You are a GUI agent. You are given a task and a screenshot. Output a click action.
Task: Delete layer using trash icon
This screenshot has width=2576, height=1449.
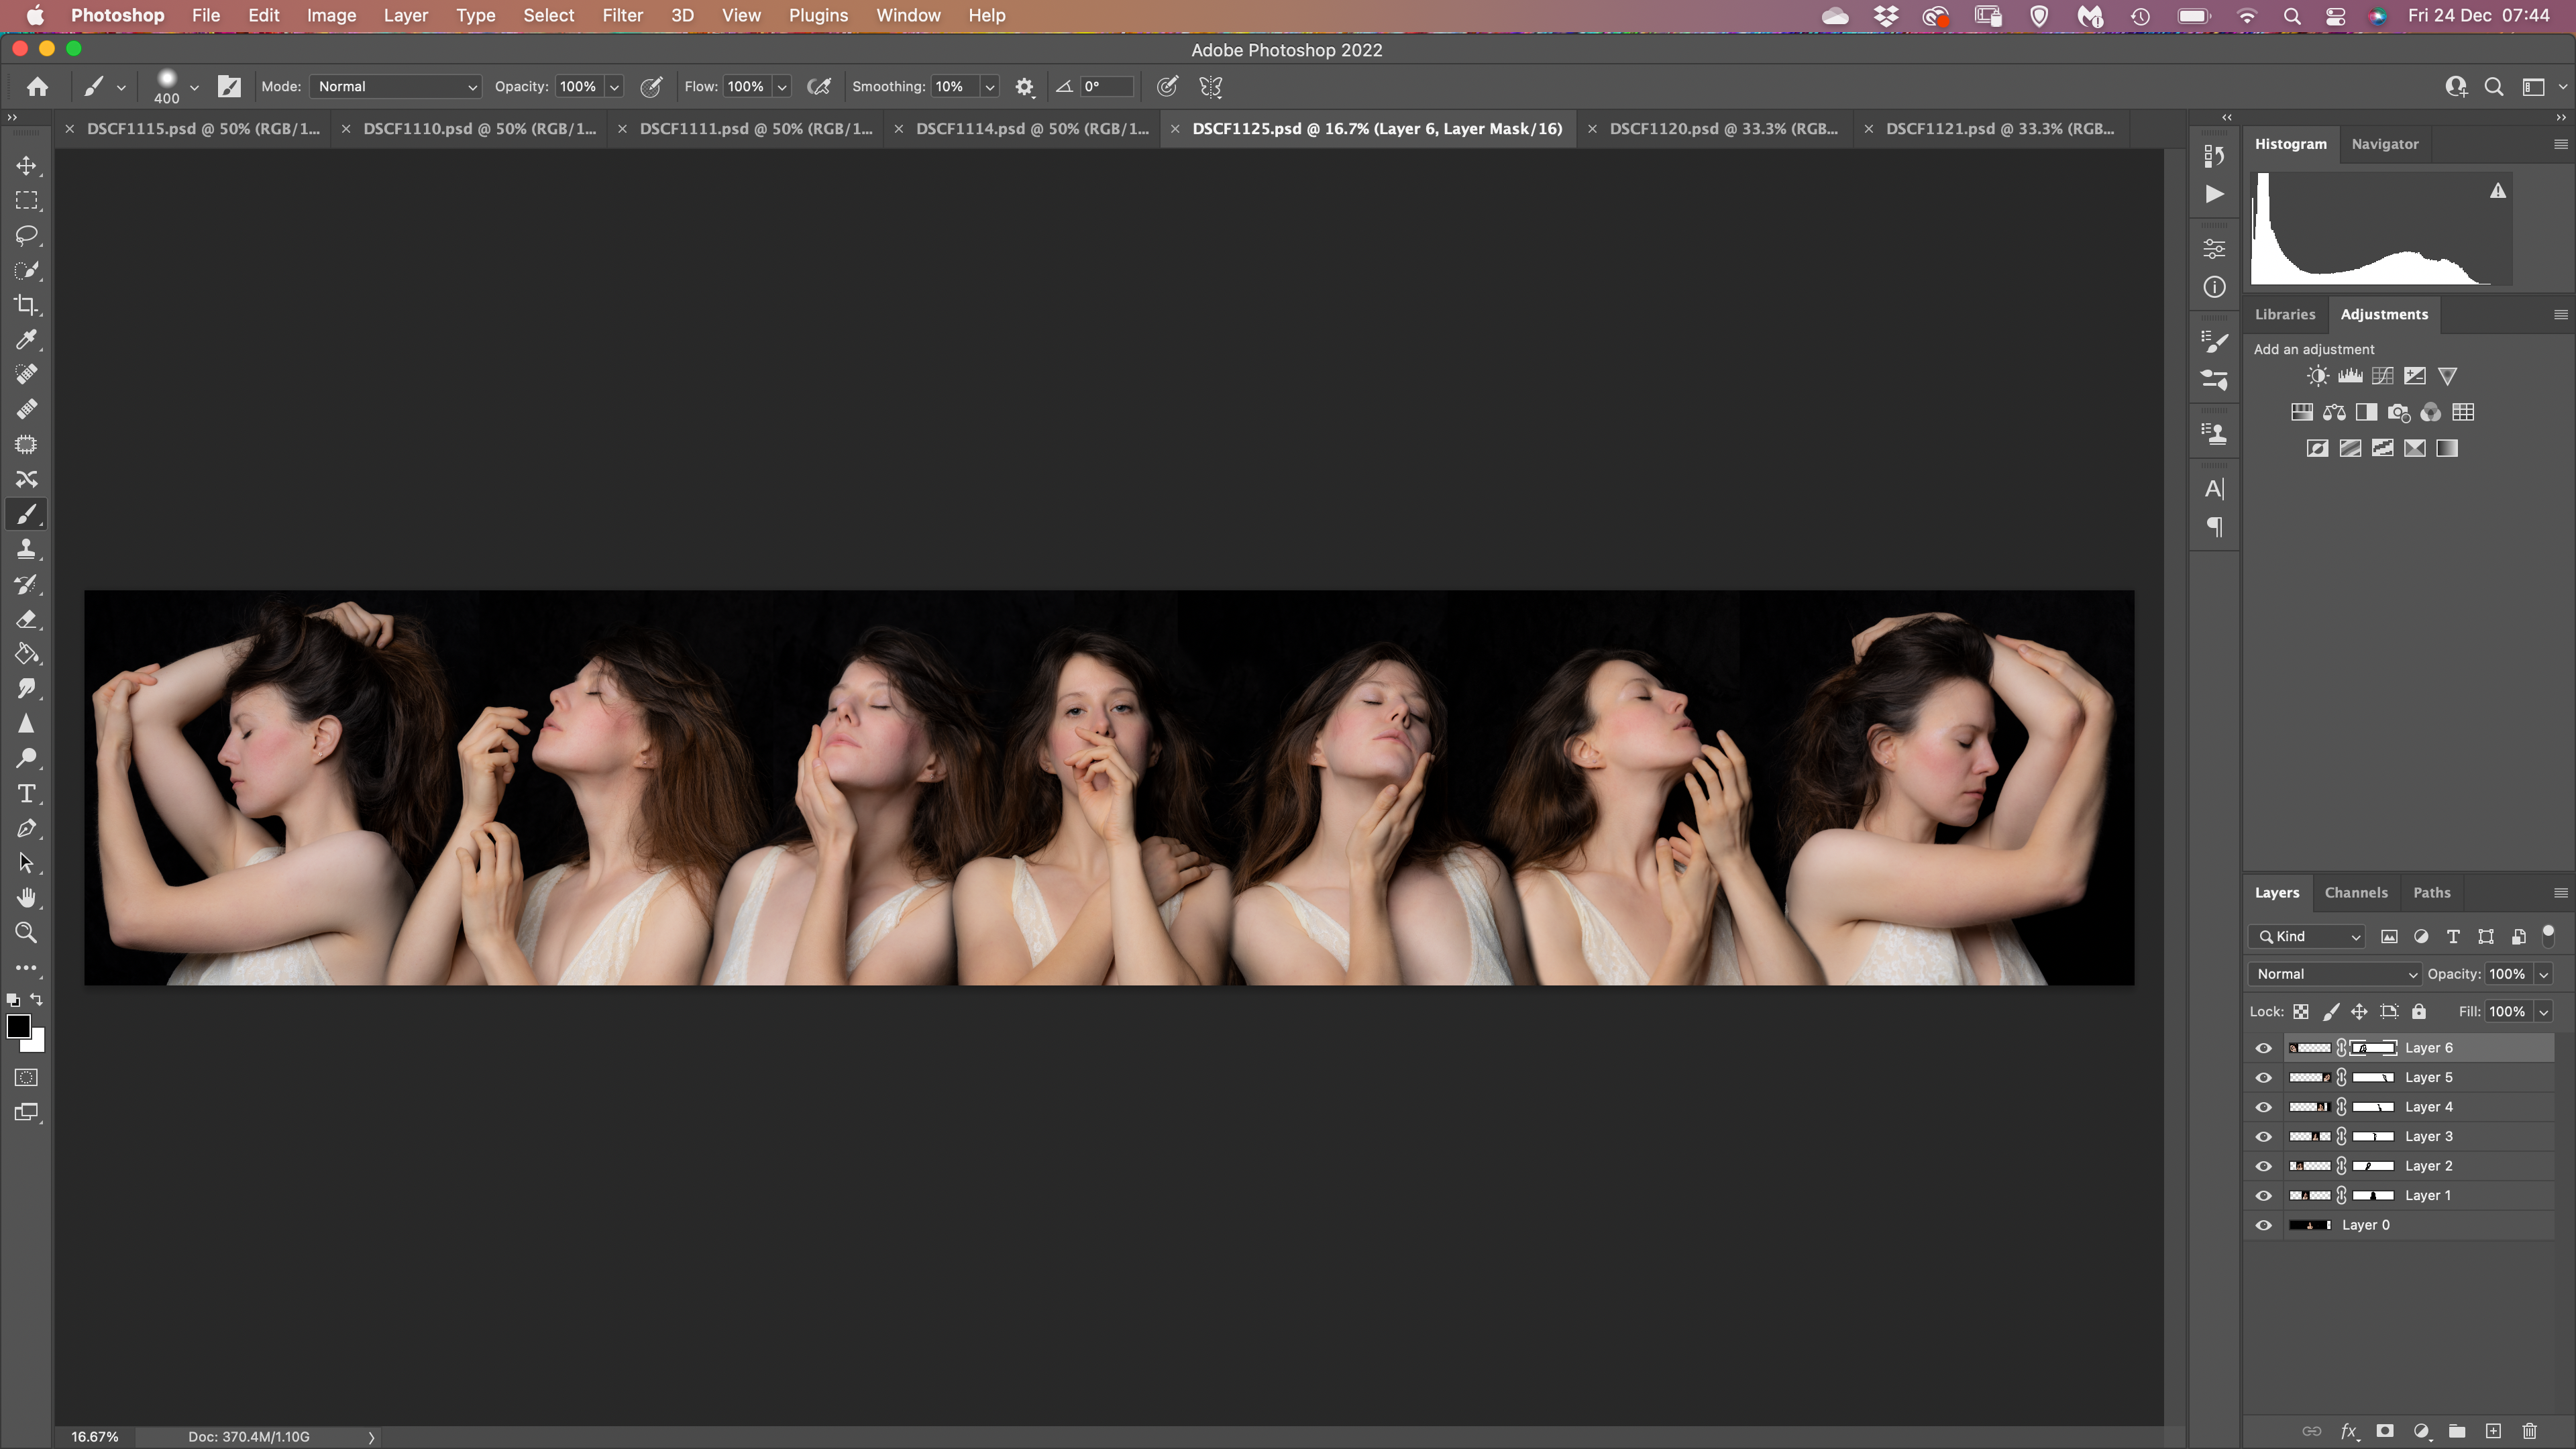point(2529,1431)
